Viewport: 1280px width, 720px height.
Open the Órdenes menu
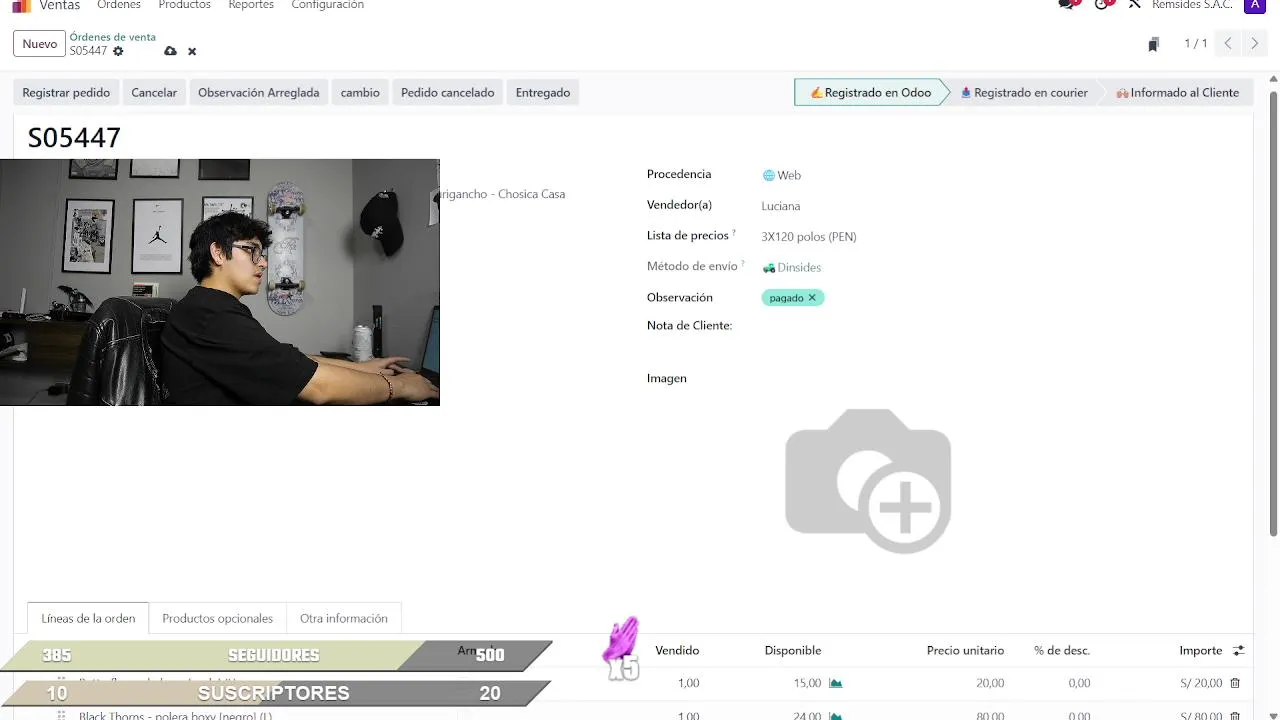[x=119, y=5]
